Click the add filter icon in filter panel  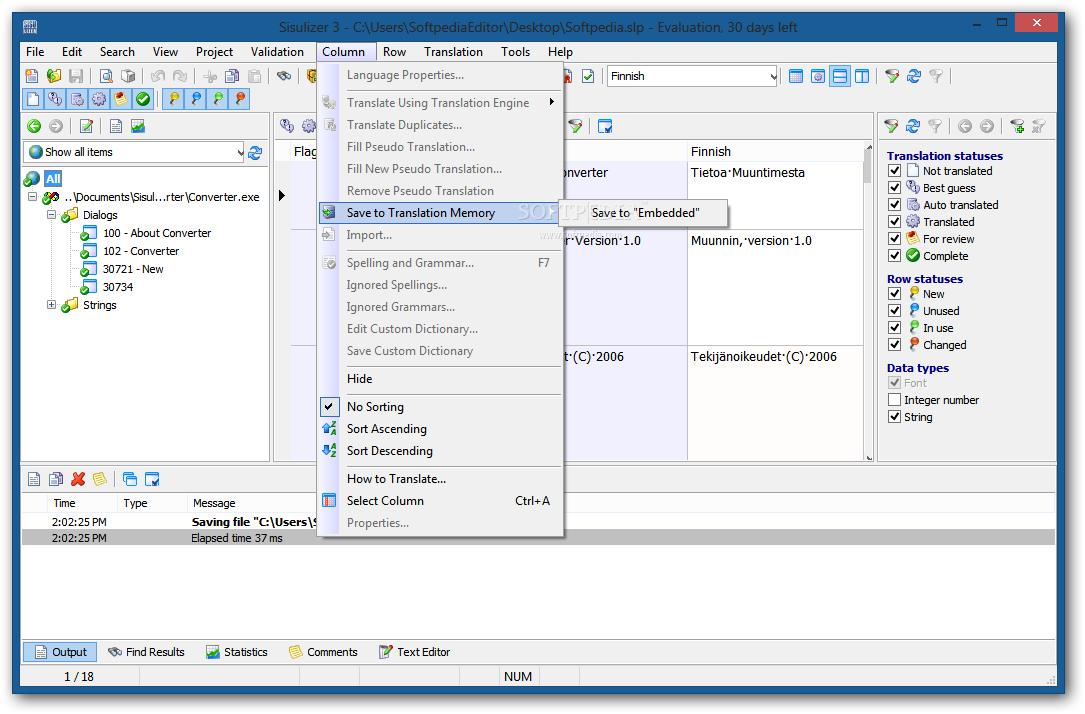pos(1016,126)
